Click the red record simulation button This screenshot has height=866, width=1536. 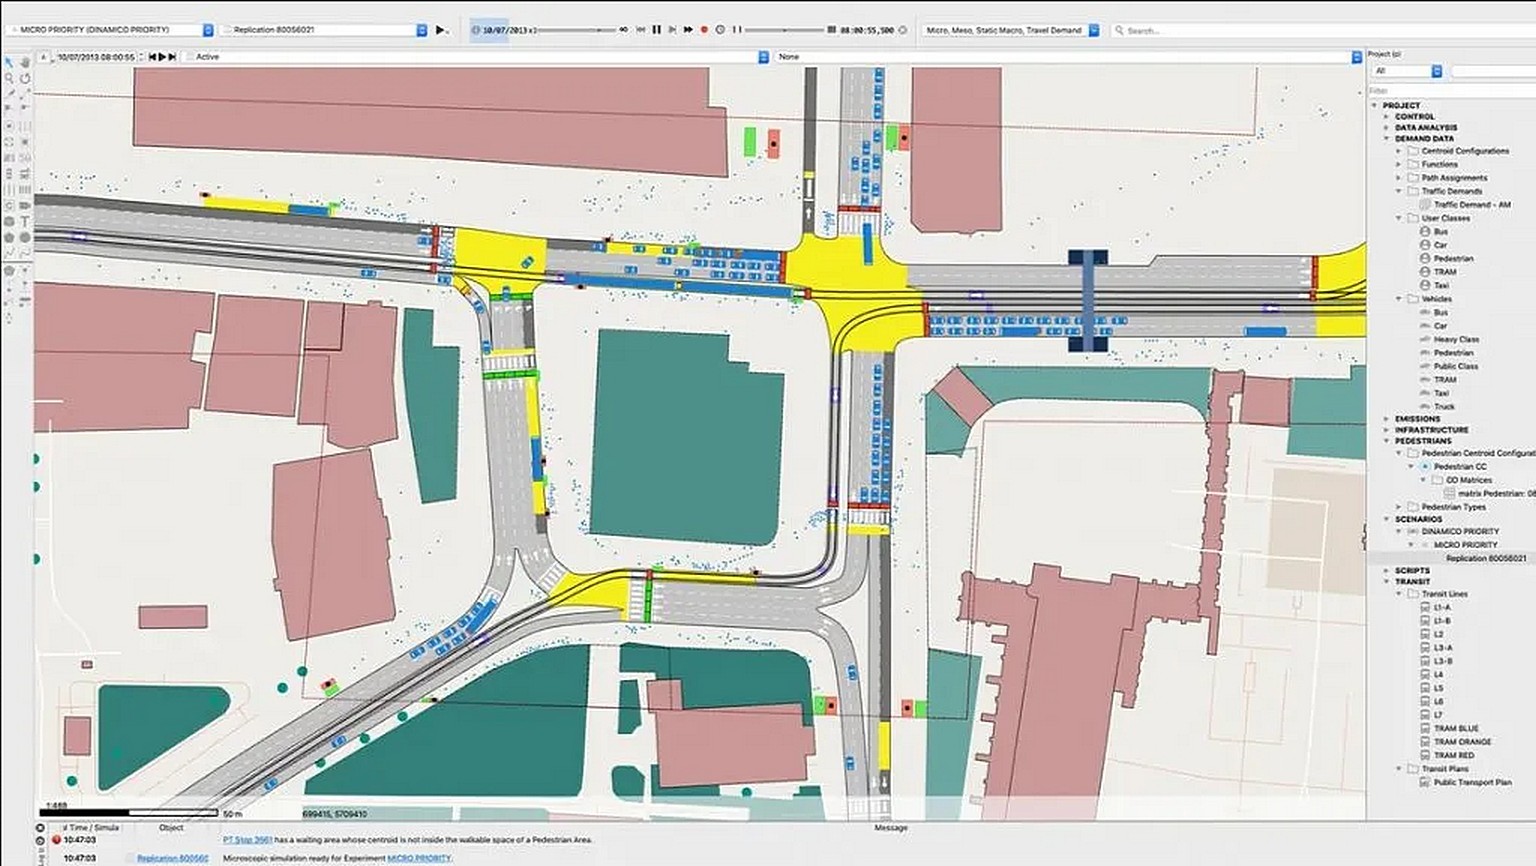pyautogui.click(x=704, y=30)
